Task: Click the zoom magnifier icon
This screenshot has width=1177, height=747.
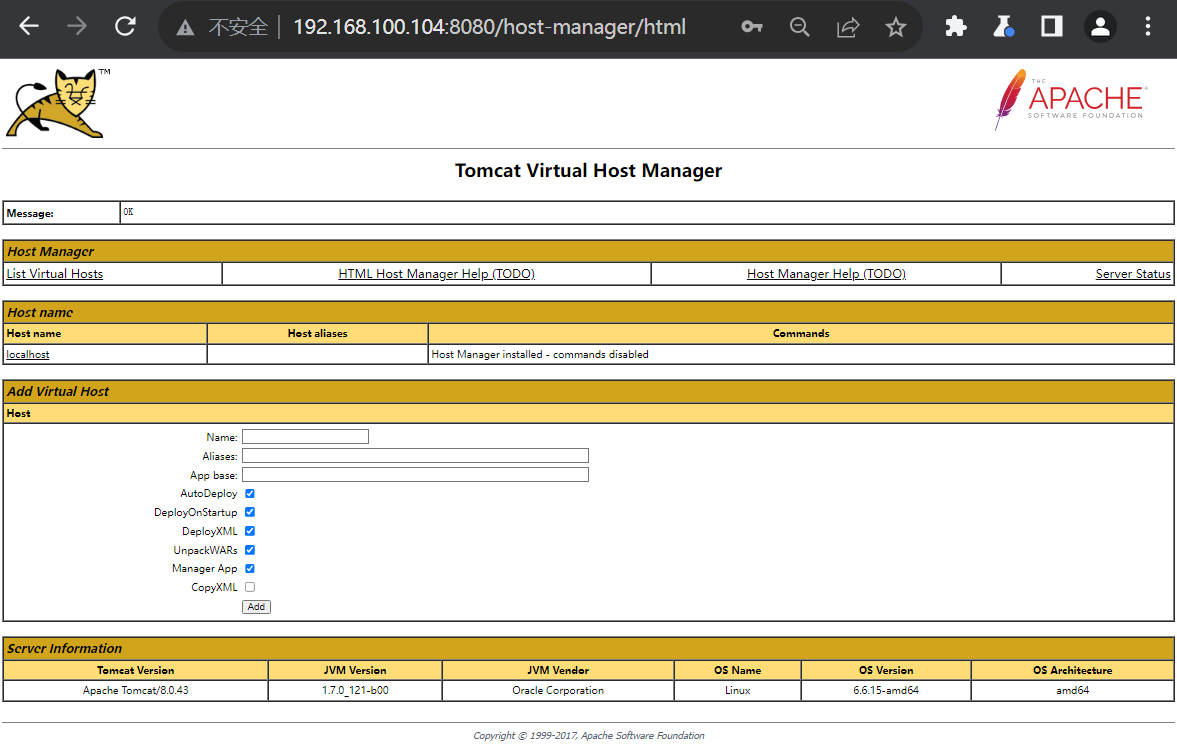Action: [x=799, y=27]
